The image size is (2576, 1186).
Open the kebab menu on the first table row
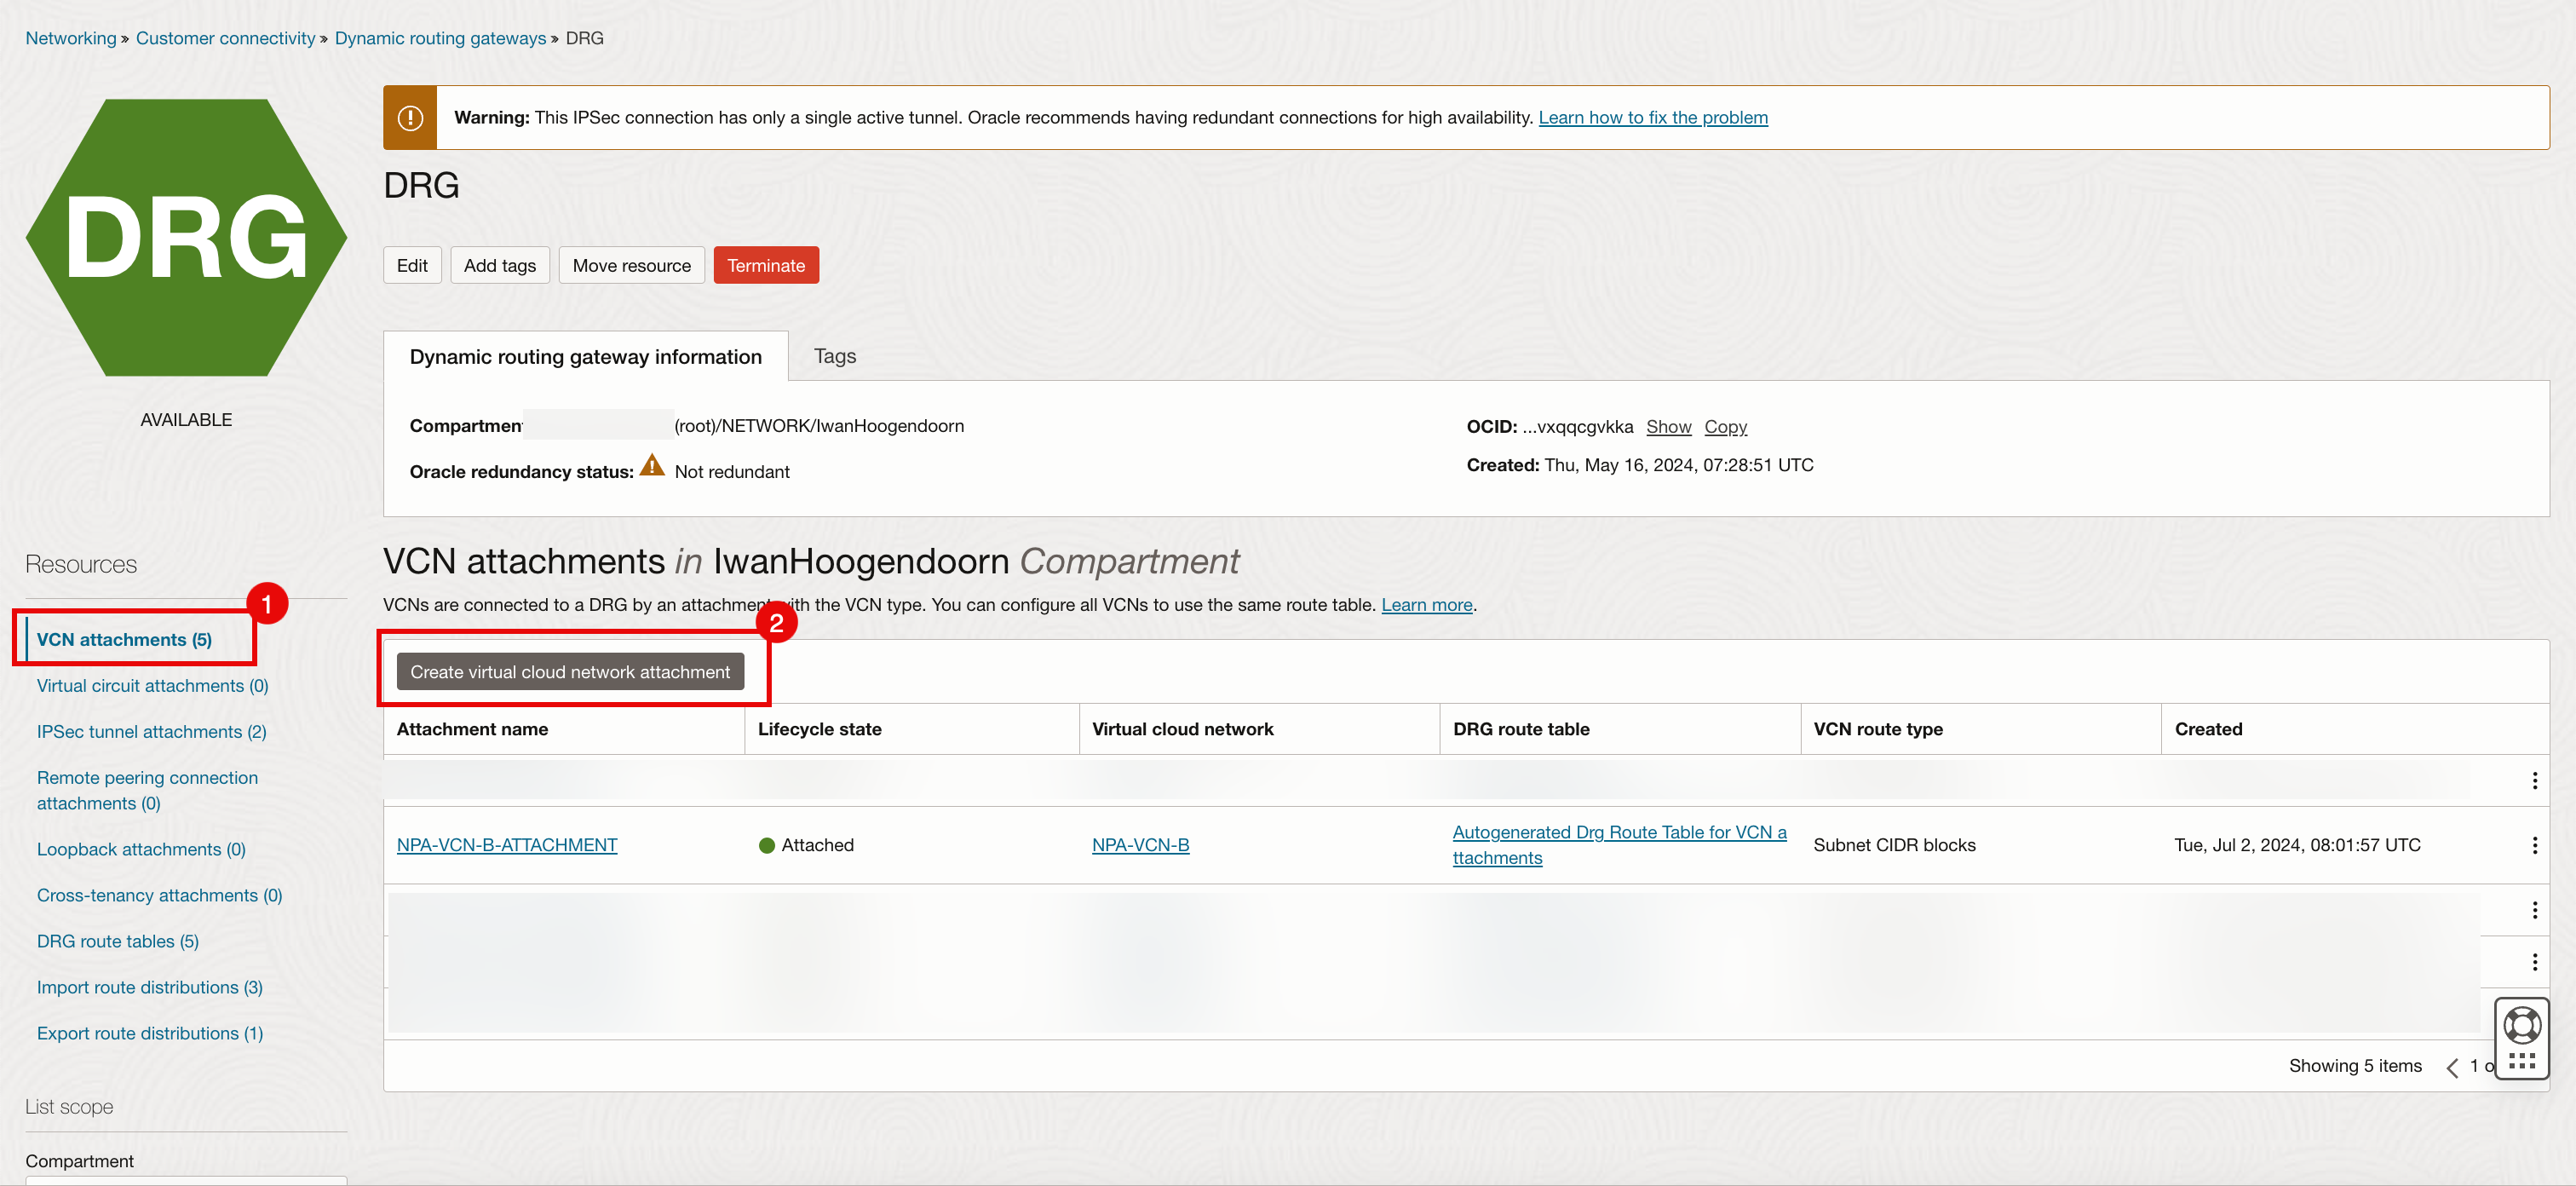tap(2534, 780)
